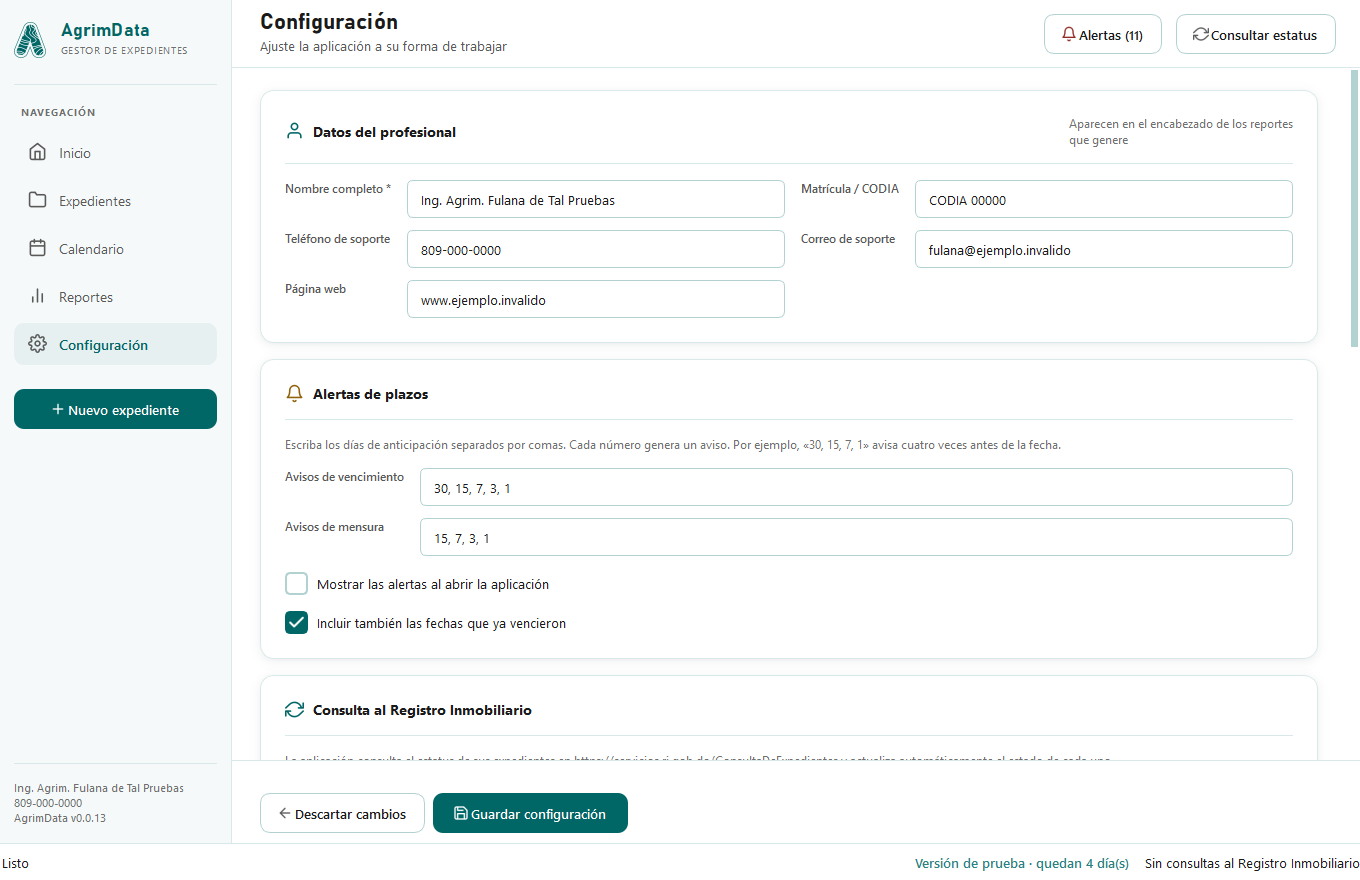The height and width of the screenshot is (880, 1360).
Task: Click 'Versión de prueba · quedan 4 día(s)' status text
Action: click(1022, 864)
